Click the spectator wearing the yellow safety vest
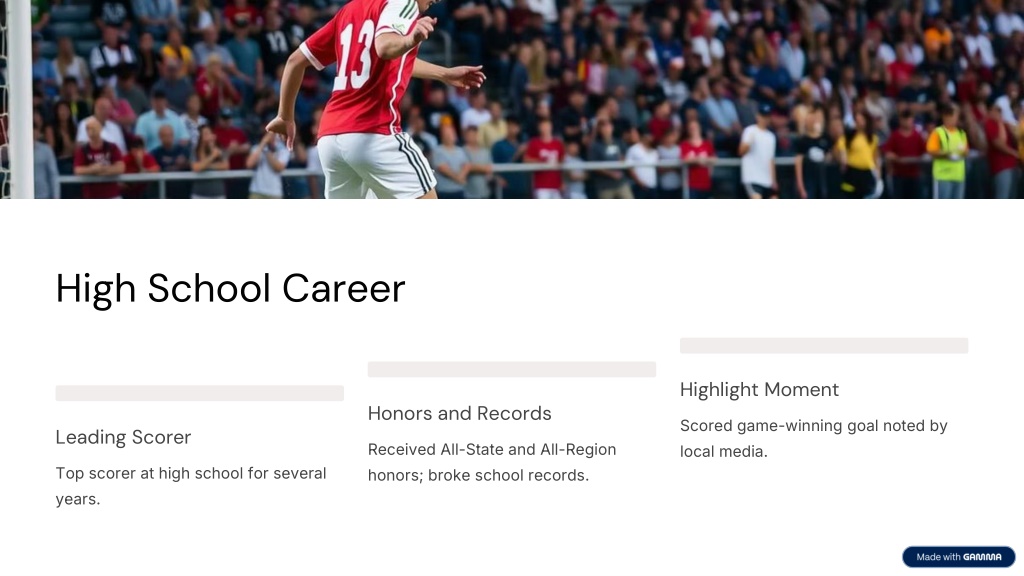The image size is (1024, 576). (x=948, y=153)
